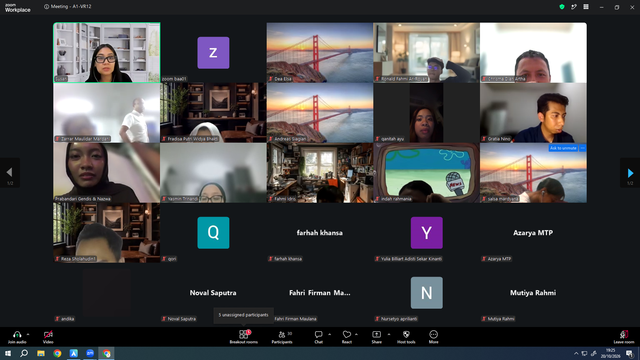The image size is (640, 360).
Task: Click 'Mutiya Rahmi' name tile
Action: [533, 293]
